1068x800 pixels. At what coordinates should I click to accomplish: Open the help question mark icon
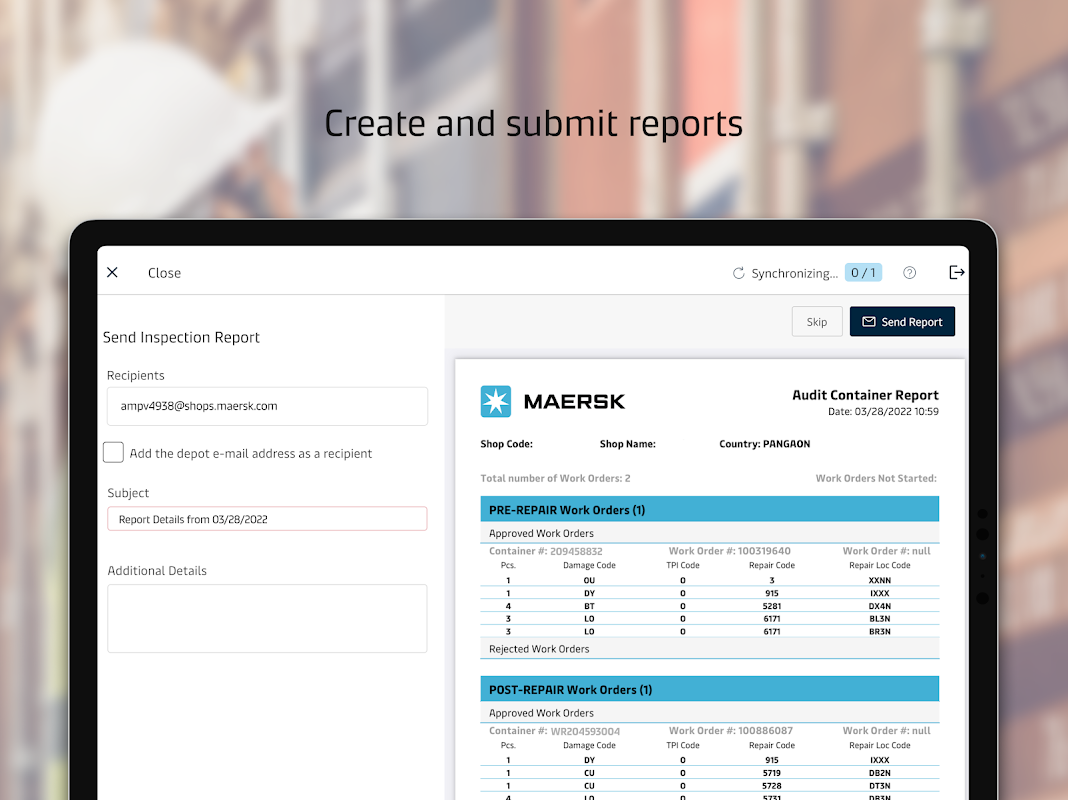909,273
